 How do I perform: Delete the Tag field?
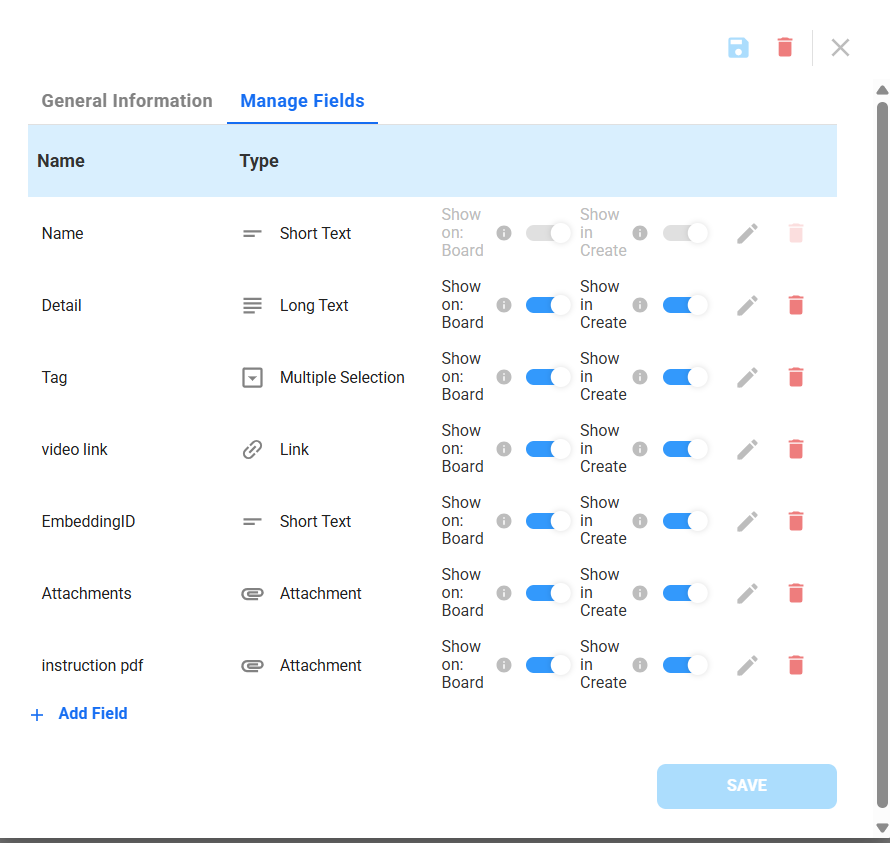click(x=796, y=377)
